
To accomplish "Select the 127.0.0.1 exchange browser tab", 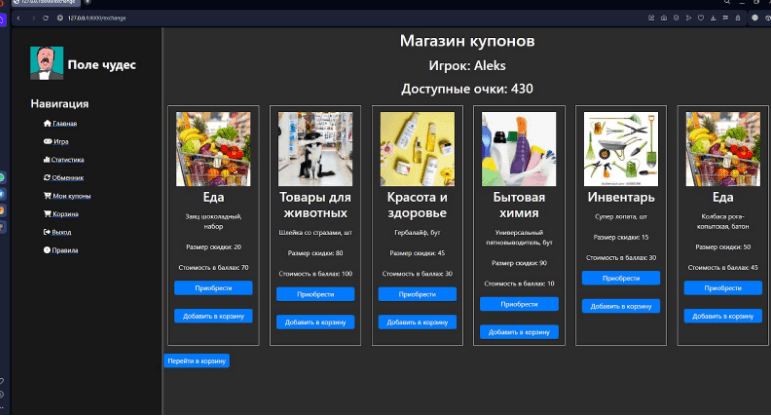I will pos(48,2).
